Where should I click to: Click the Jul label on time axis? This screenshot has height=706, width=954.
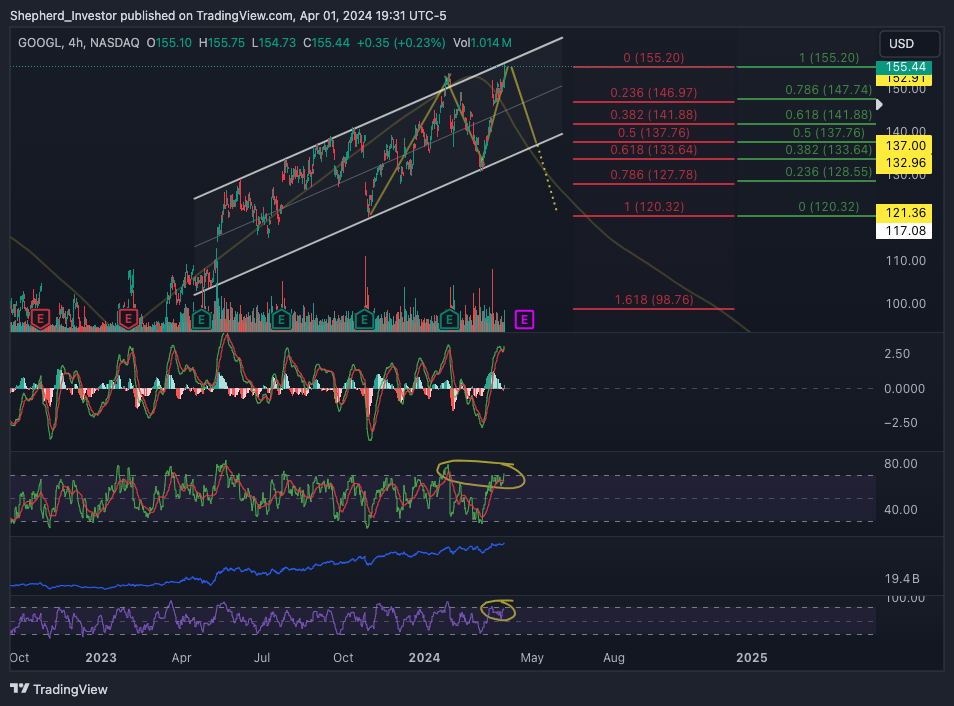(x=262, y=658)
